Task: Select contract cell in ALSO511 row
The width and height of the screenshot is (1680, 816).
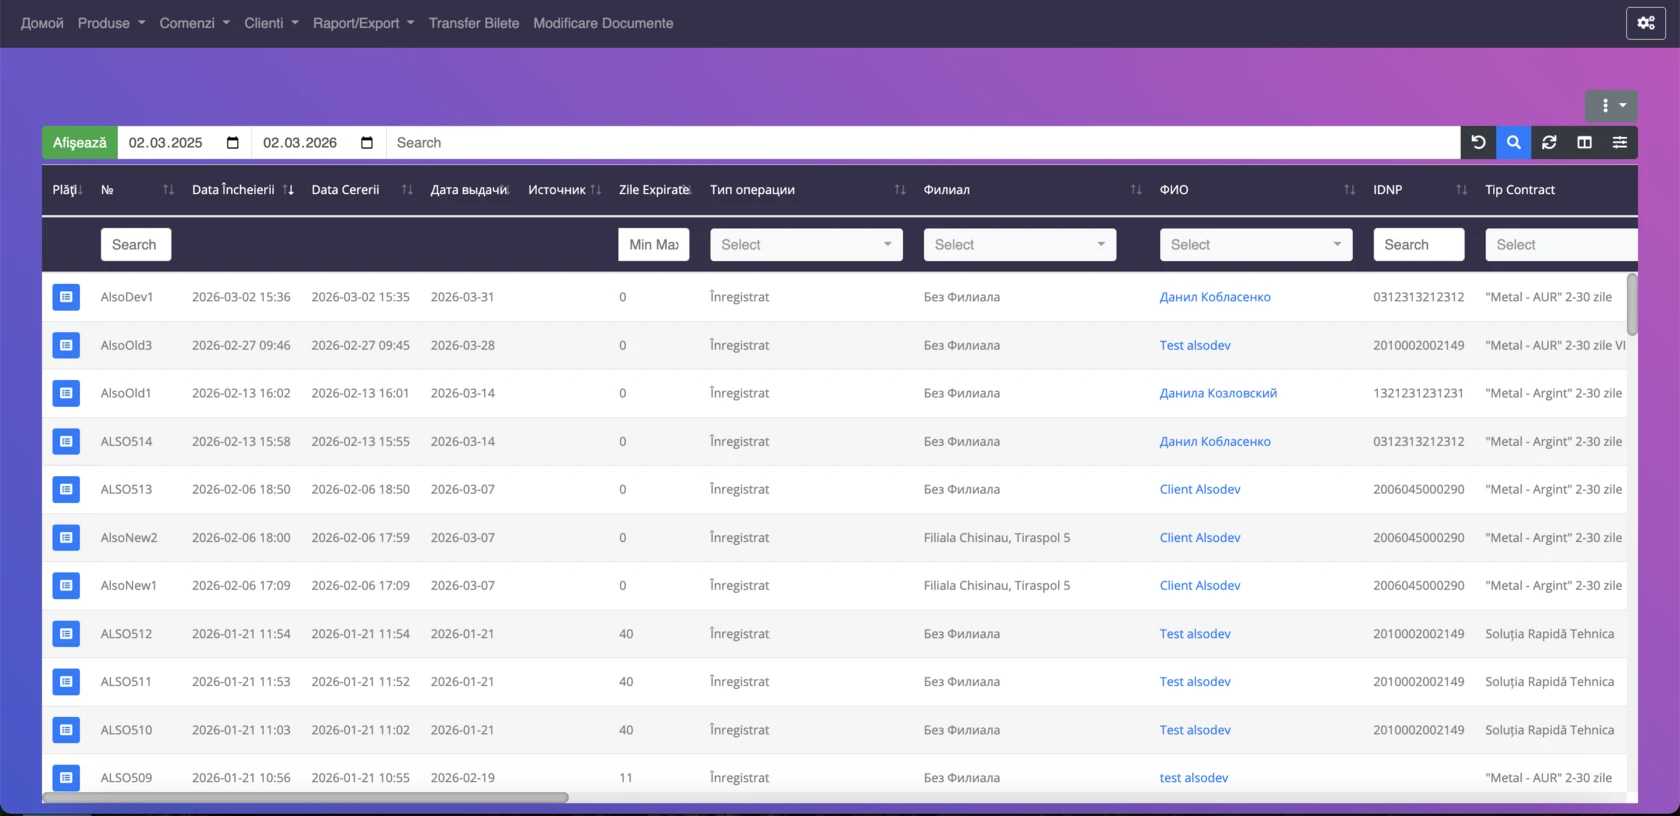Action: pos(1550,681)
